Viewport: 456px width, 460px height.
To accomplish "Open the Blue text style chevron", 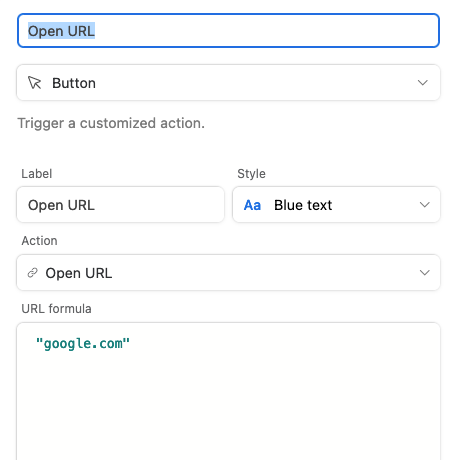I will 424,205.
